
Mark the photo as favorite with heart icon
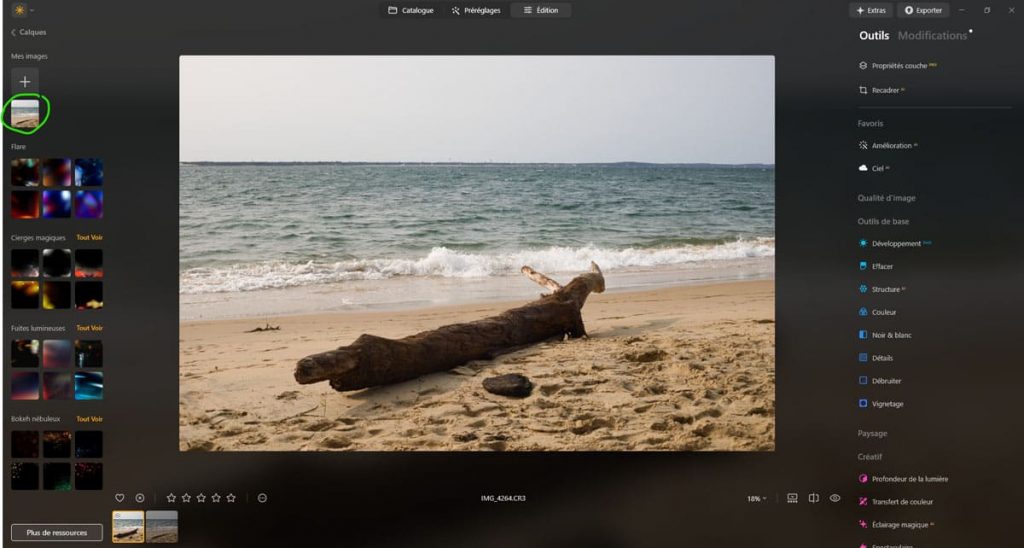tap(120, 498)
